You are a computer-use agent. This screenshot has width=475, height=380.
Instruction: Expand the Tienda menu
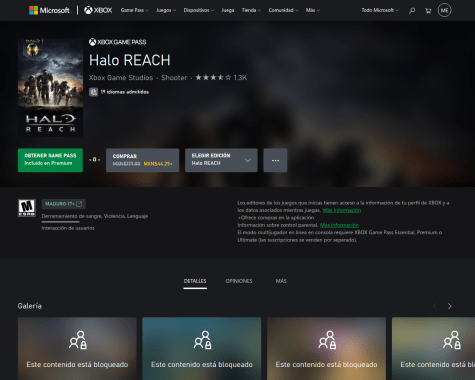pyautogui.click(x=251, y=10)
